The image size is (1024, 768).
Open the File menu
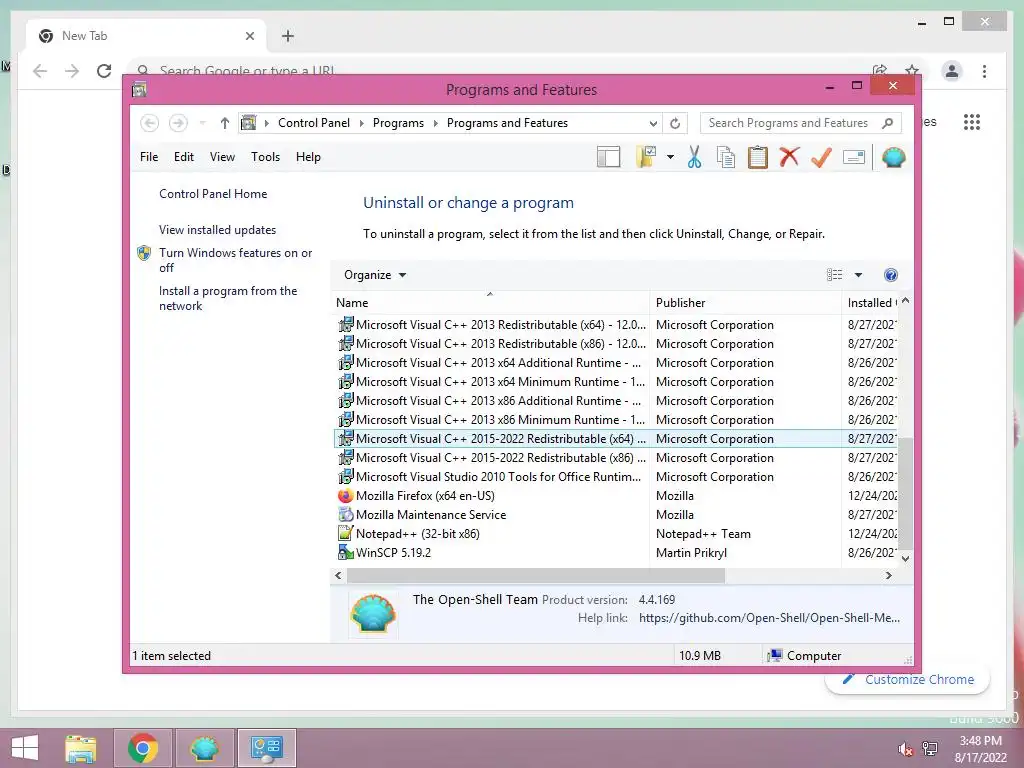pyautogui.click(x=149, y=157)
